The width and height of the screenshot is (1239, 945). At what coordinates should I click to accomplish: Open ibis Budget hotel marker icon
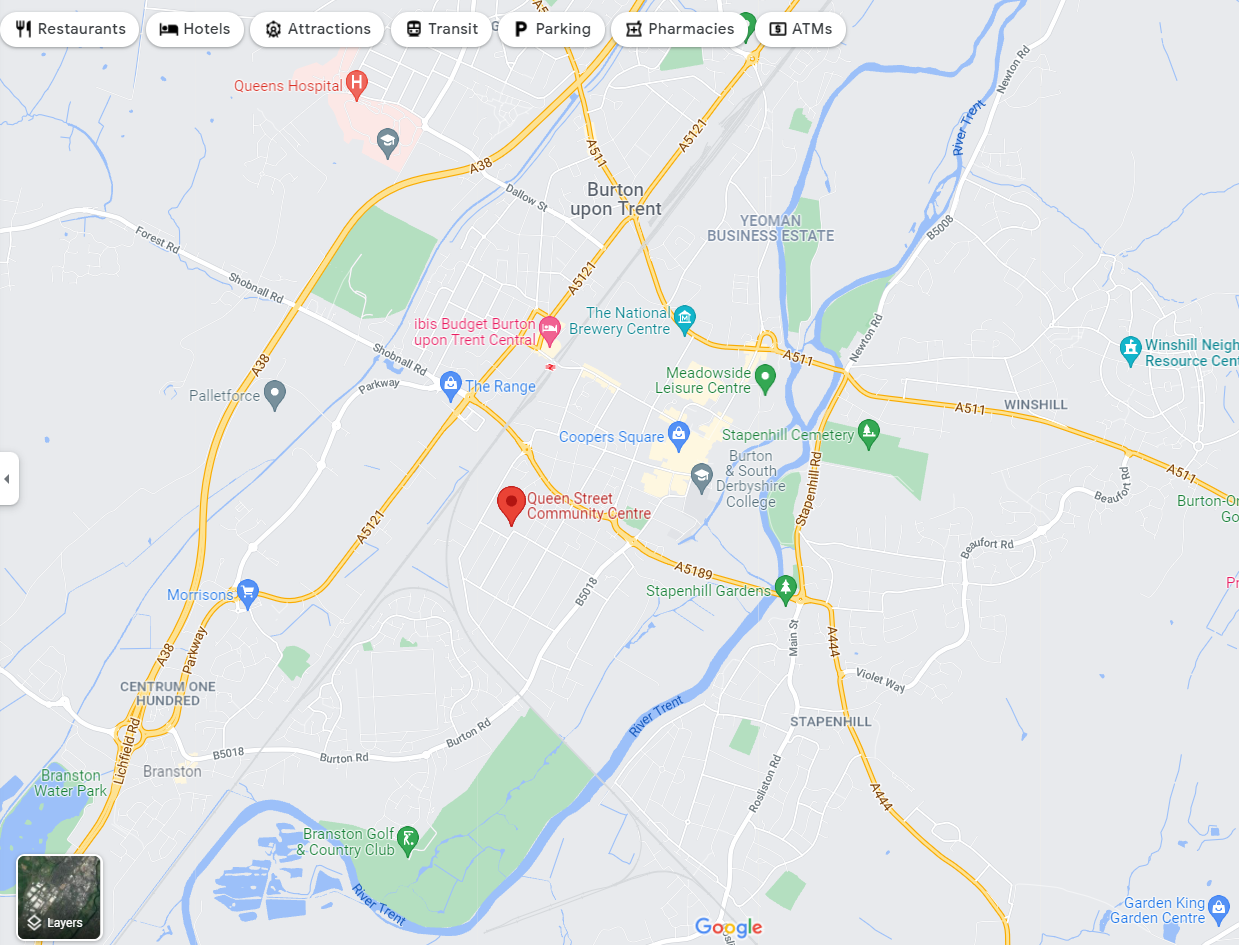pyautogui.click(x=549, y=327)
